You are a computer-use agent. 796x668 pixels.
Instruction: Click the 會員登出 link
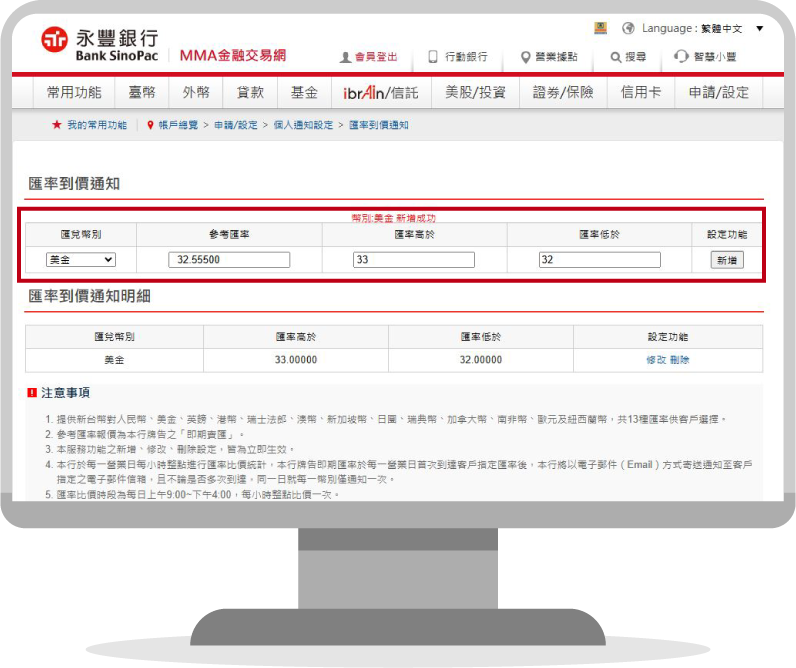[x=376, y=57]
